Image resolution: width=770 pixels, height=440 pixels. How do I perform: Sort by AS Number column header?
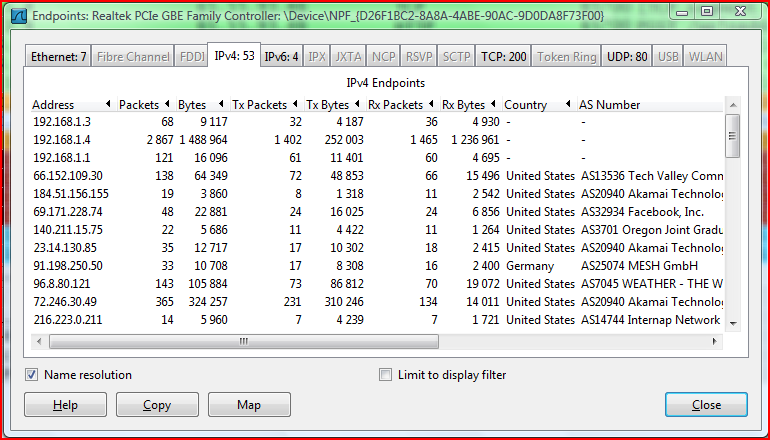coord(610,105)
